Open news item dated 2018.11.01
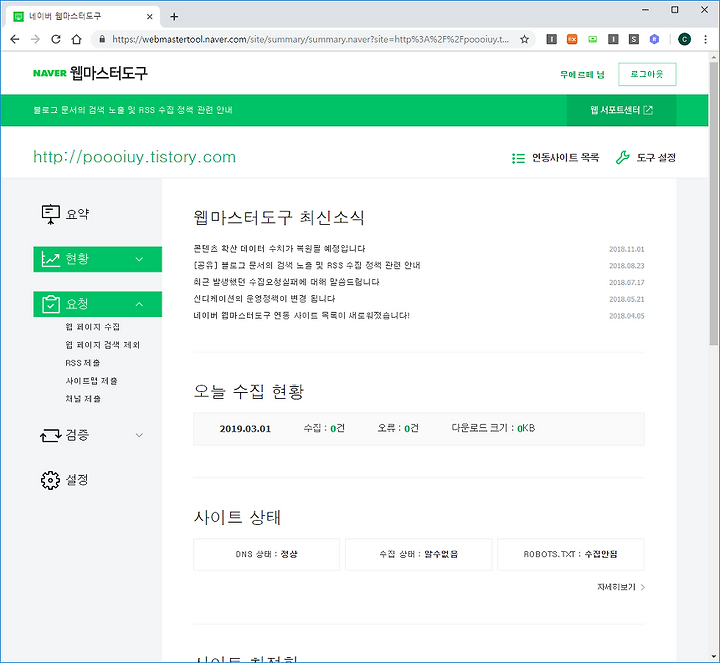 tap(279, 249)
